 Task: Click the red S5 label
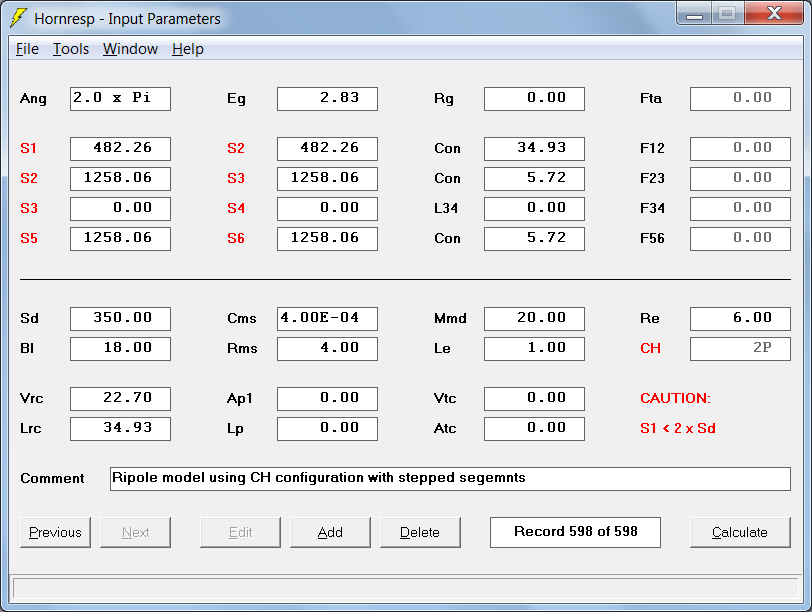[x=29, y=239]
